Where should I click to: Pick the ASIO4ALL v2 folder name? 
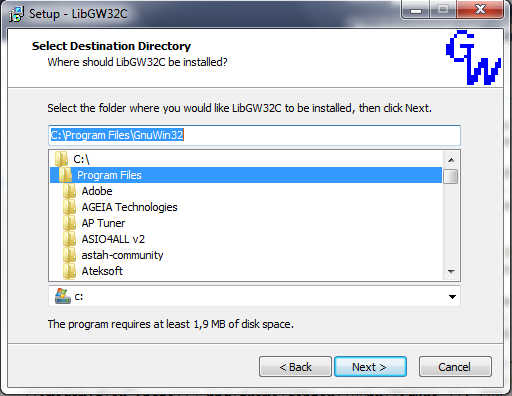[x=113, y=239]
